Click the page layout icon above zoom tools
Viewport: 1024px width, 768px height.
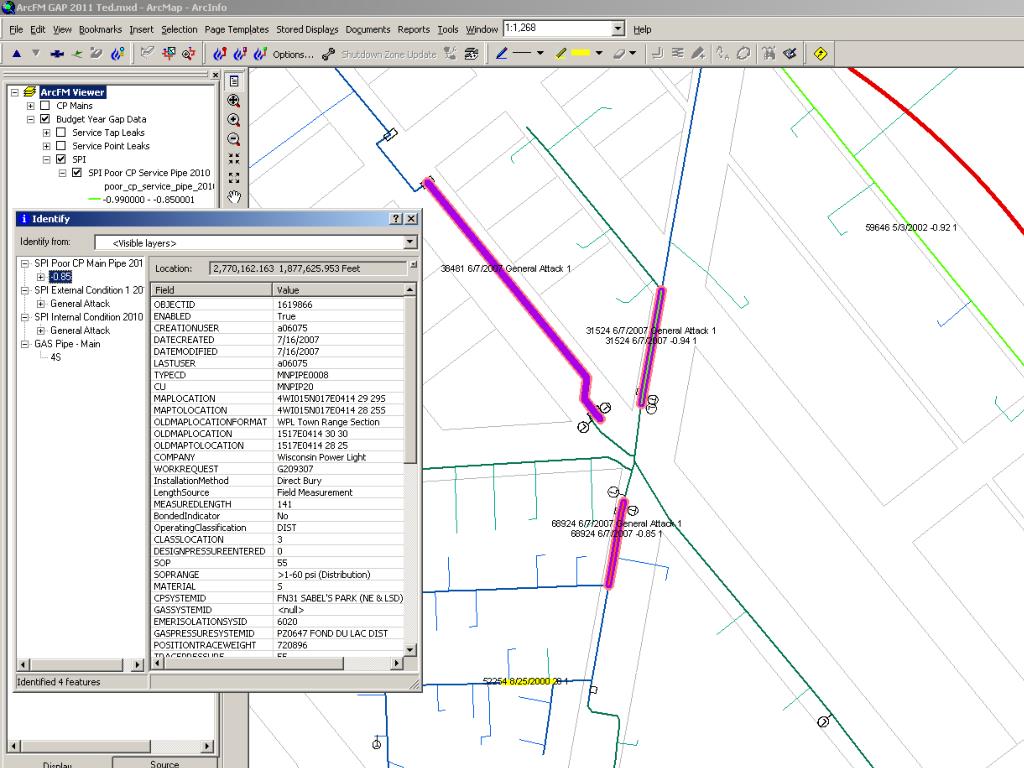234,81
